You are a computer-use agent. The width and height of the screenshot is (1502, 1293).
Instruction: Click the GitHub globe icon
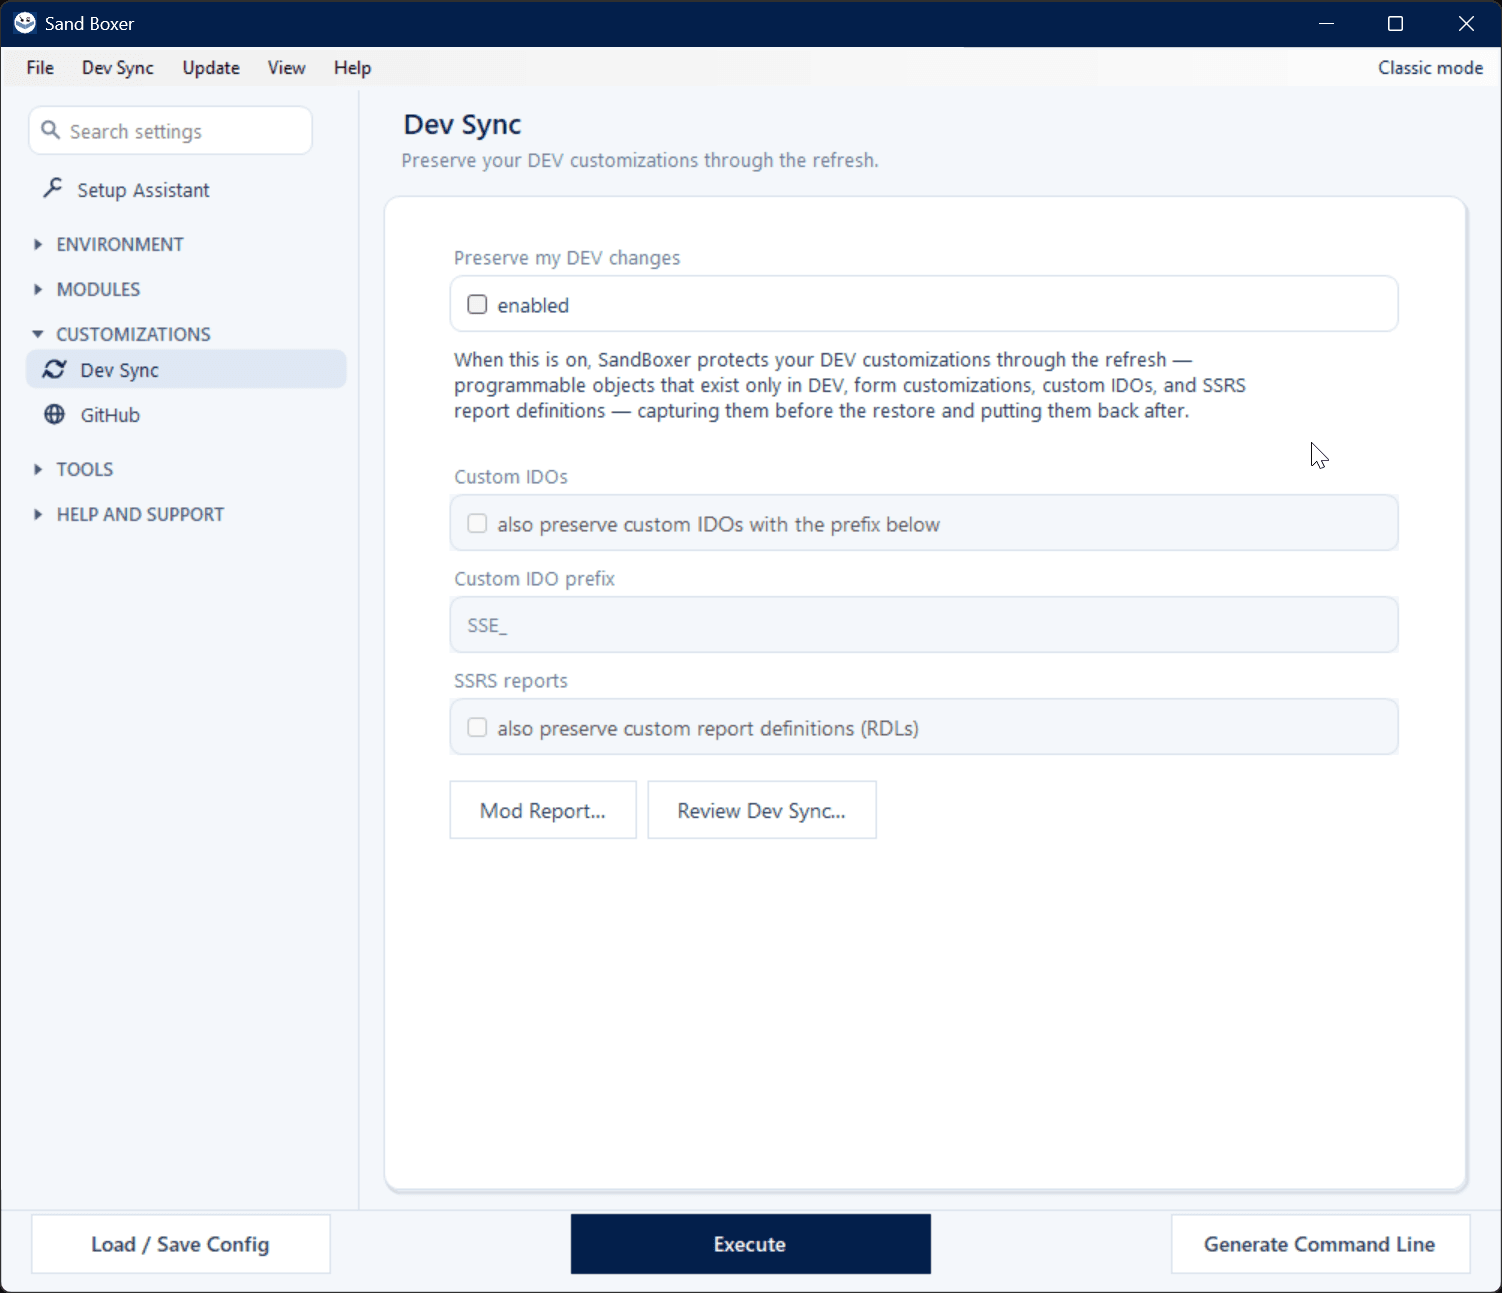pos(54,414)
